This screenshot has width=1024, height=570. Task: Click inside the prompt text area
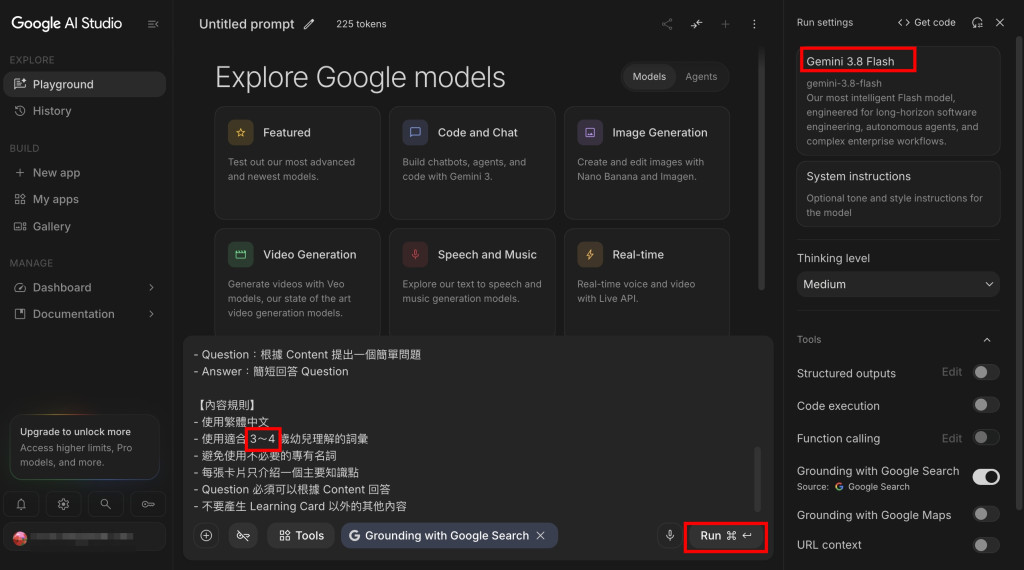pos(470,431)
